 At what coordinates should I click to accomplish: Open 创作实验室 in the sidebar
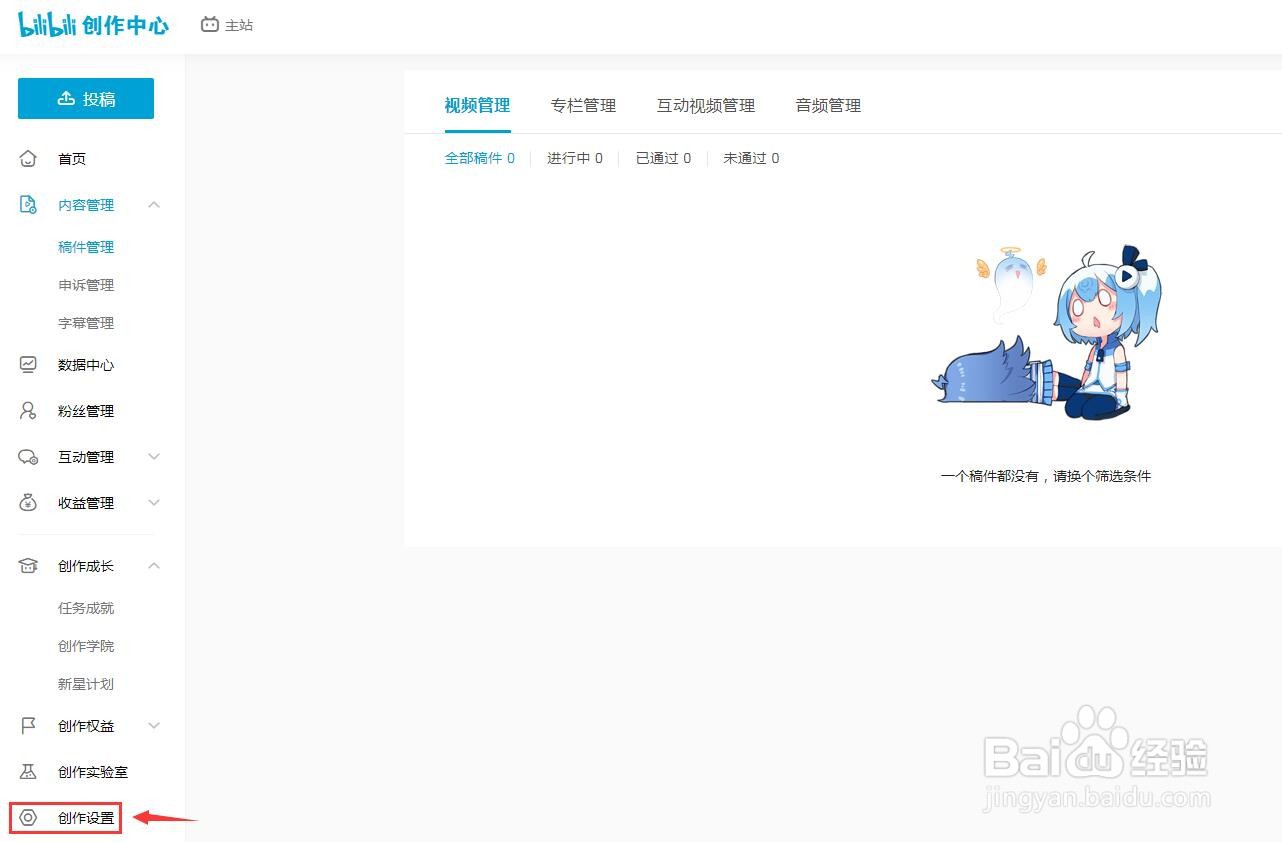93,772
